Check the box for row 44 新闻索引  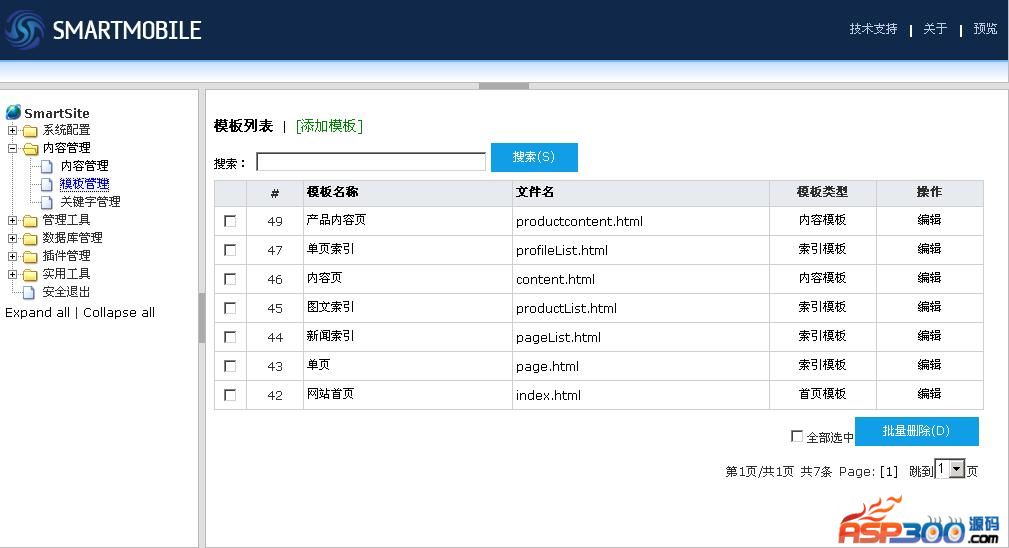[230, 337]
